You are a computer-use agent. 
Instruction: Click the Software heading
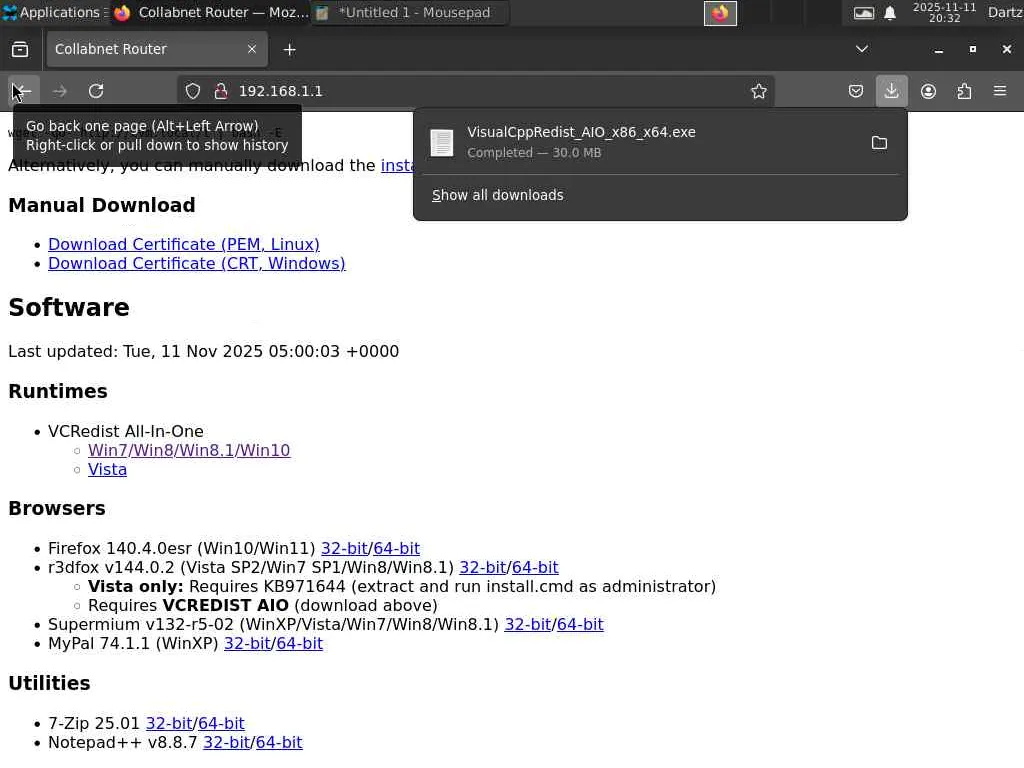tap(69, 308)
